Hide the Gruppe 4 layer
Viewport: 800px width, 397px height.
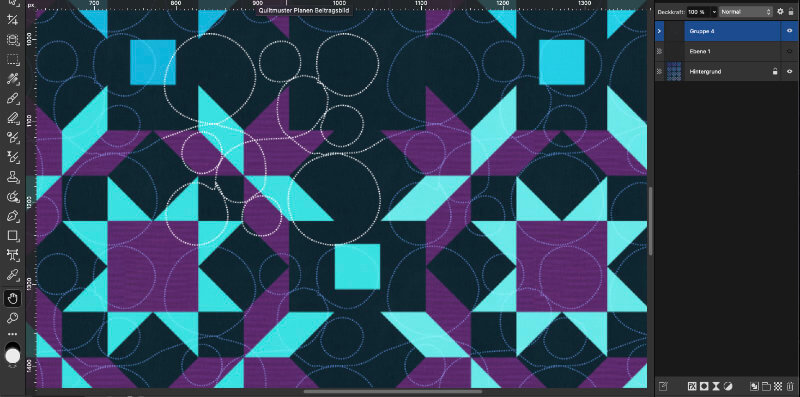pos(789,31)
